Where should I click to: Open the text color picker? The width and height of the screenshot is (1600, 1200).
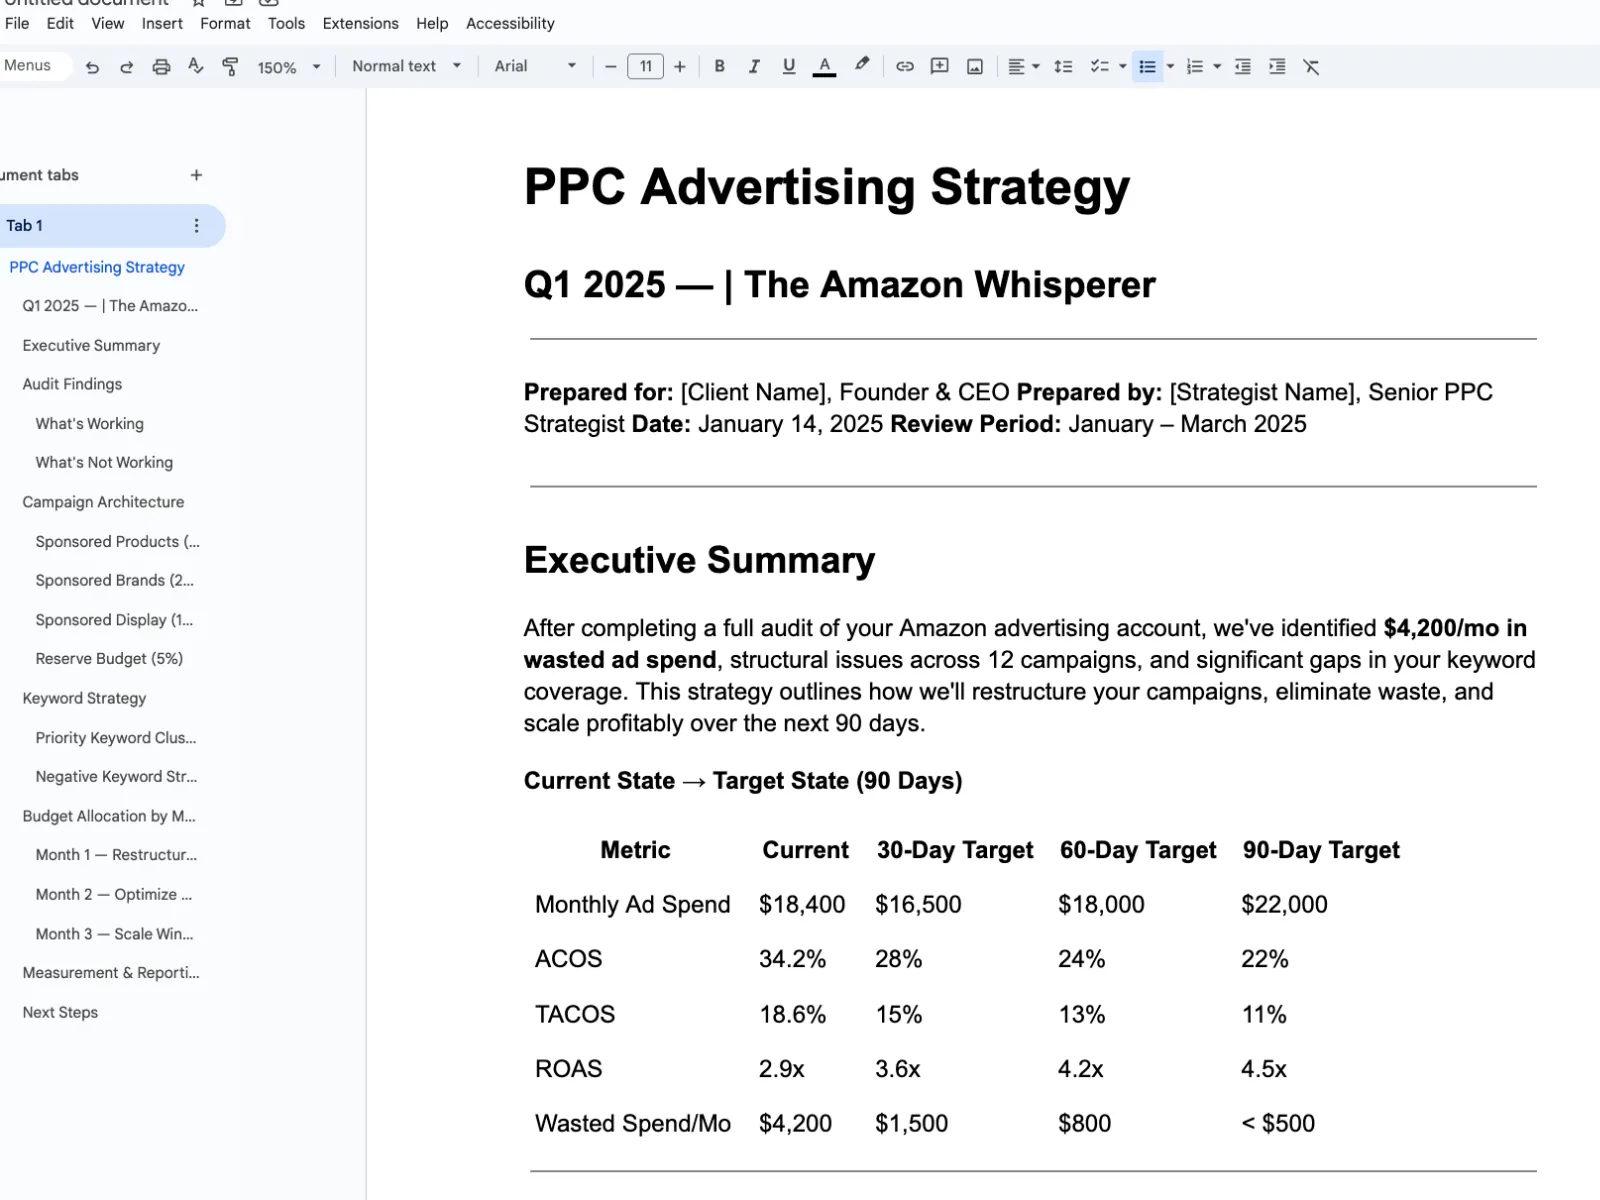point(824,67)
